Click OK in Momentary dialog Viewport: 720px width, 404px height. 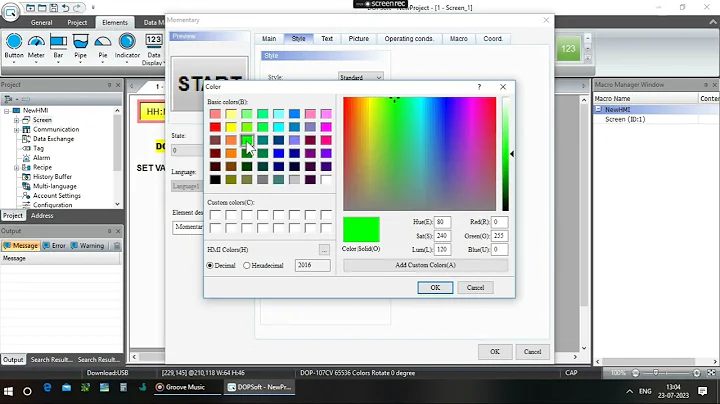[x=495, y=352]
